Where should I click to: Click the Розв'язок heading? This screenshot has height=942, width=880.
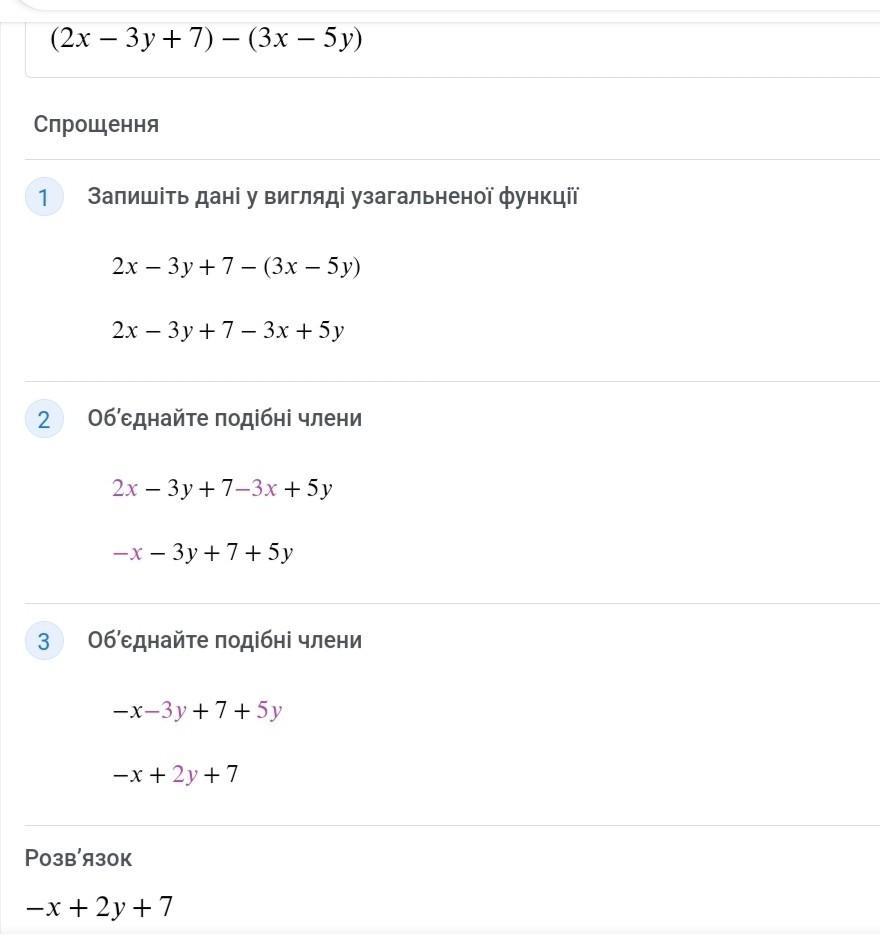click(78, 858)
